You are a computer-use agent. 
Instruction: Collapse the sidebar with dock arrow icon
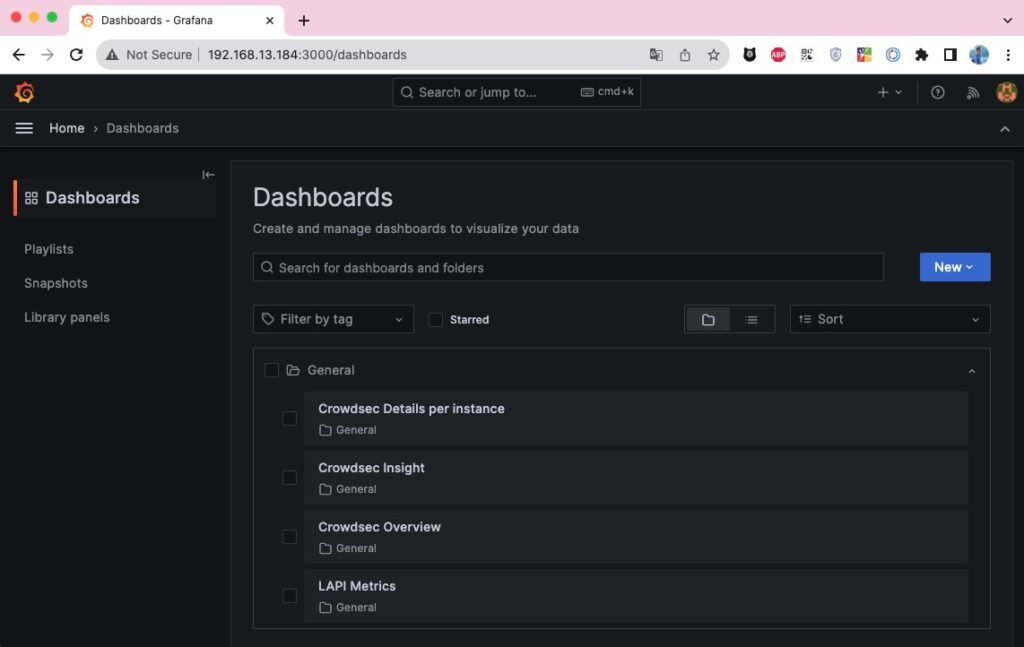[x=208, y=174]
